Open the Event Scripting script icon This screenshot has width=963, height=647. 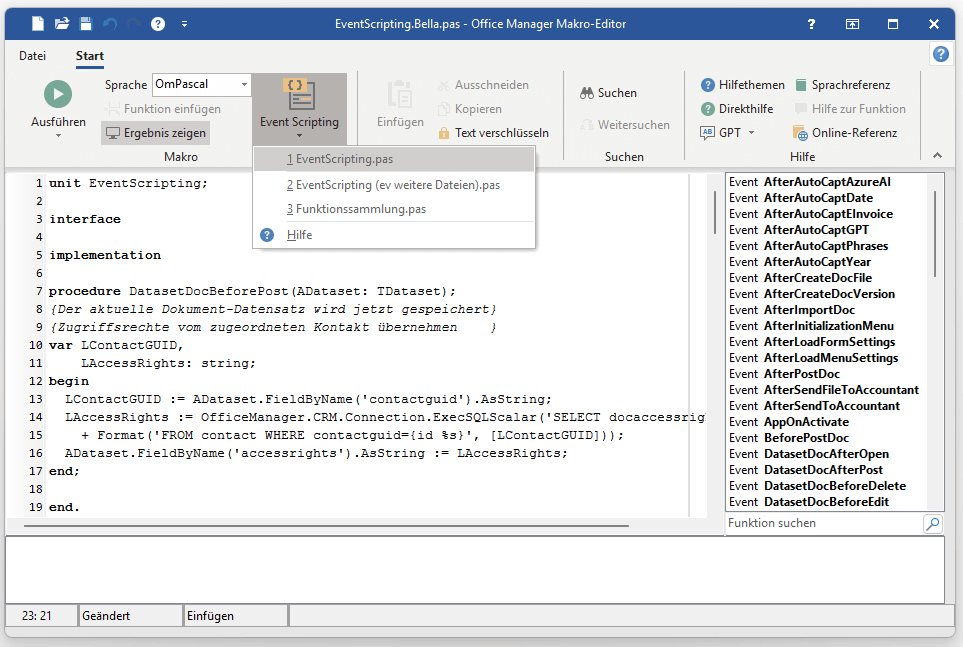[299, 96]
